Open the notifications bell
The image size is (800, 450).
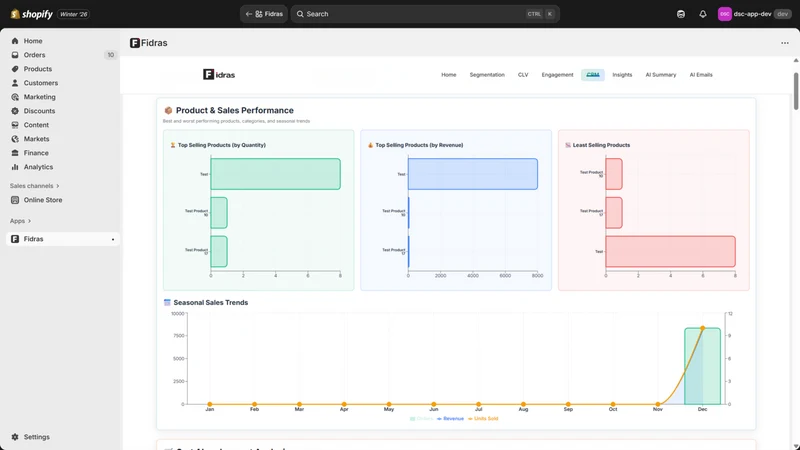point(703,14)
